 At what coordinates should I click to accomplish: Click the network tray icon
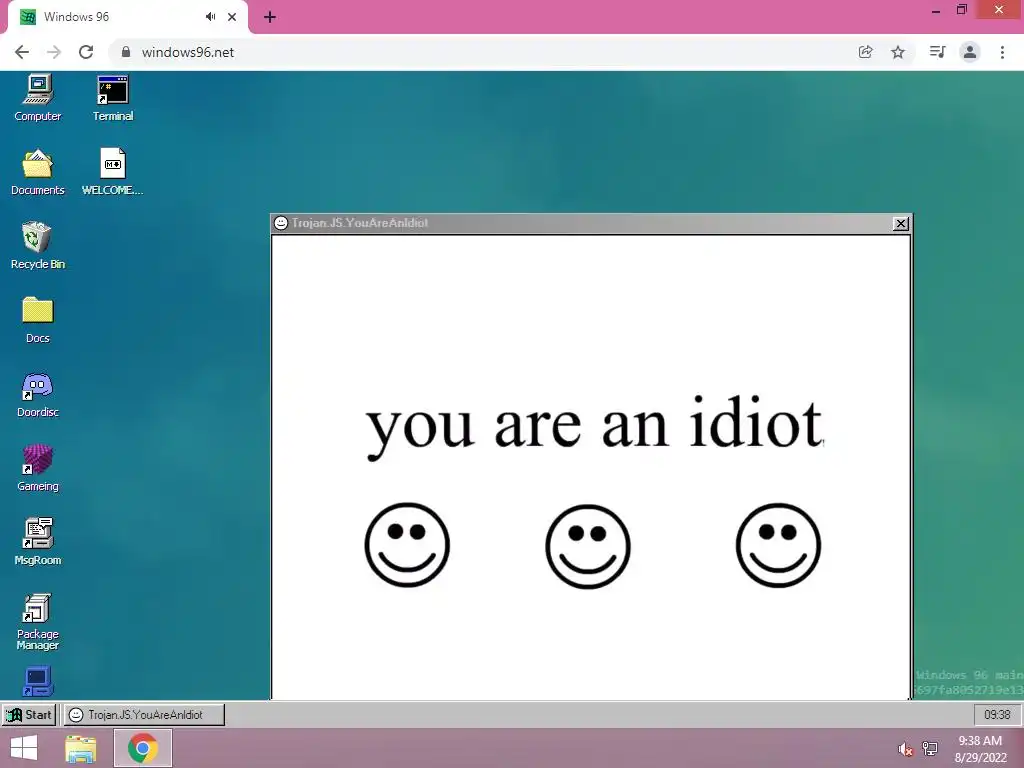(x=930, y=748)
